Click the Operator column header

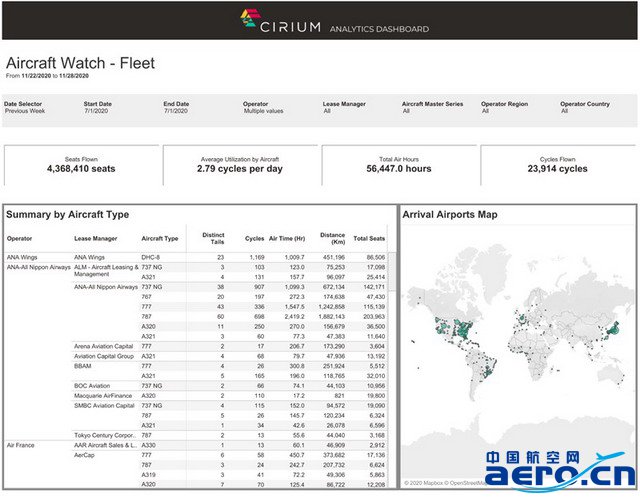19,238
